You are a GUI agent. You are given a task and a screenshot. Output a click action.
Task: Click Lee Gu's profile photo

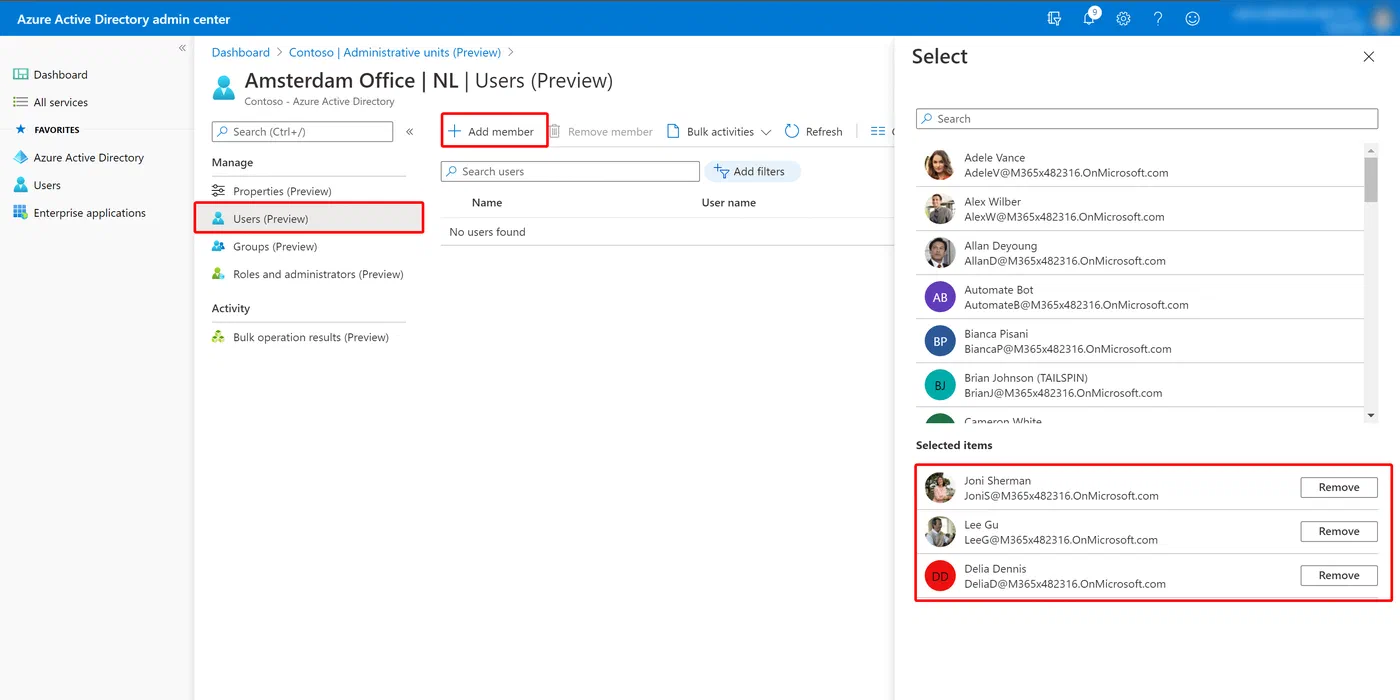[x=940, y=532]
